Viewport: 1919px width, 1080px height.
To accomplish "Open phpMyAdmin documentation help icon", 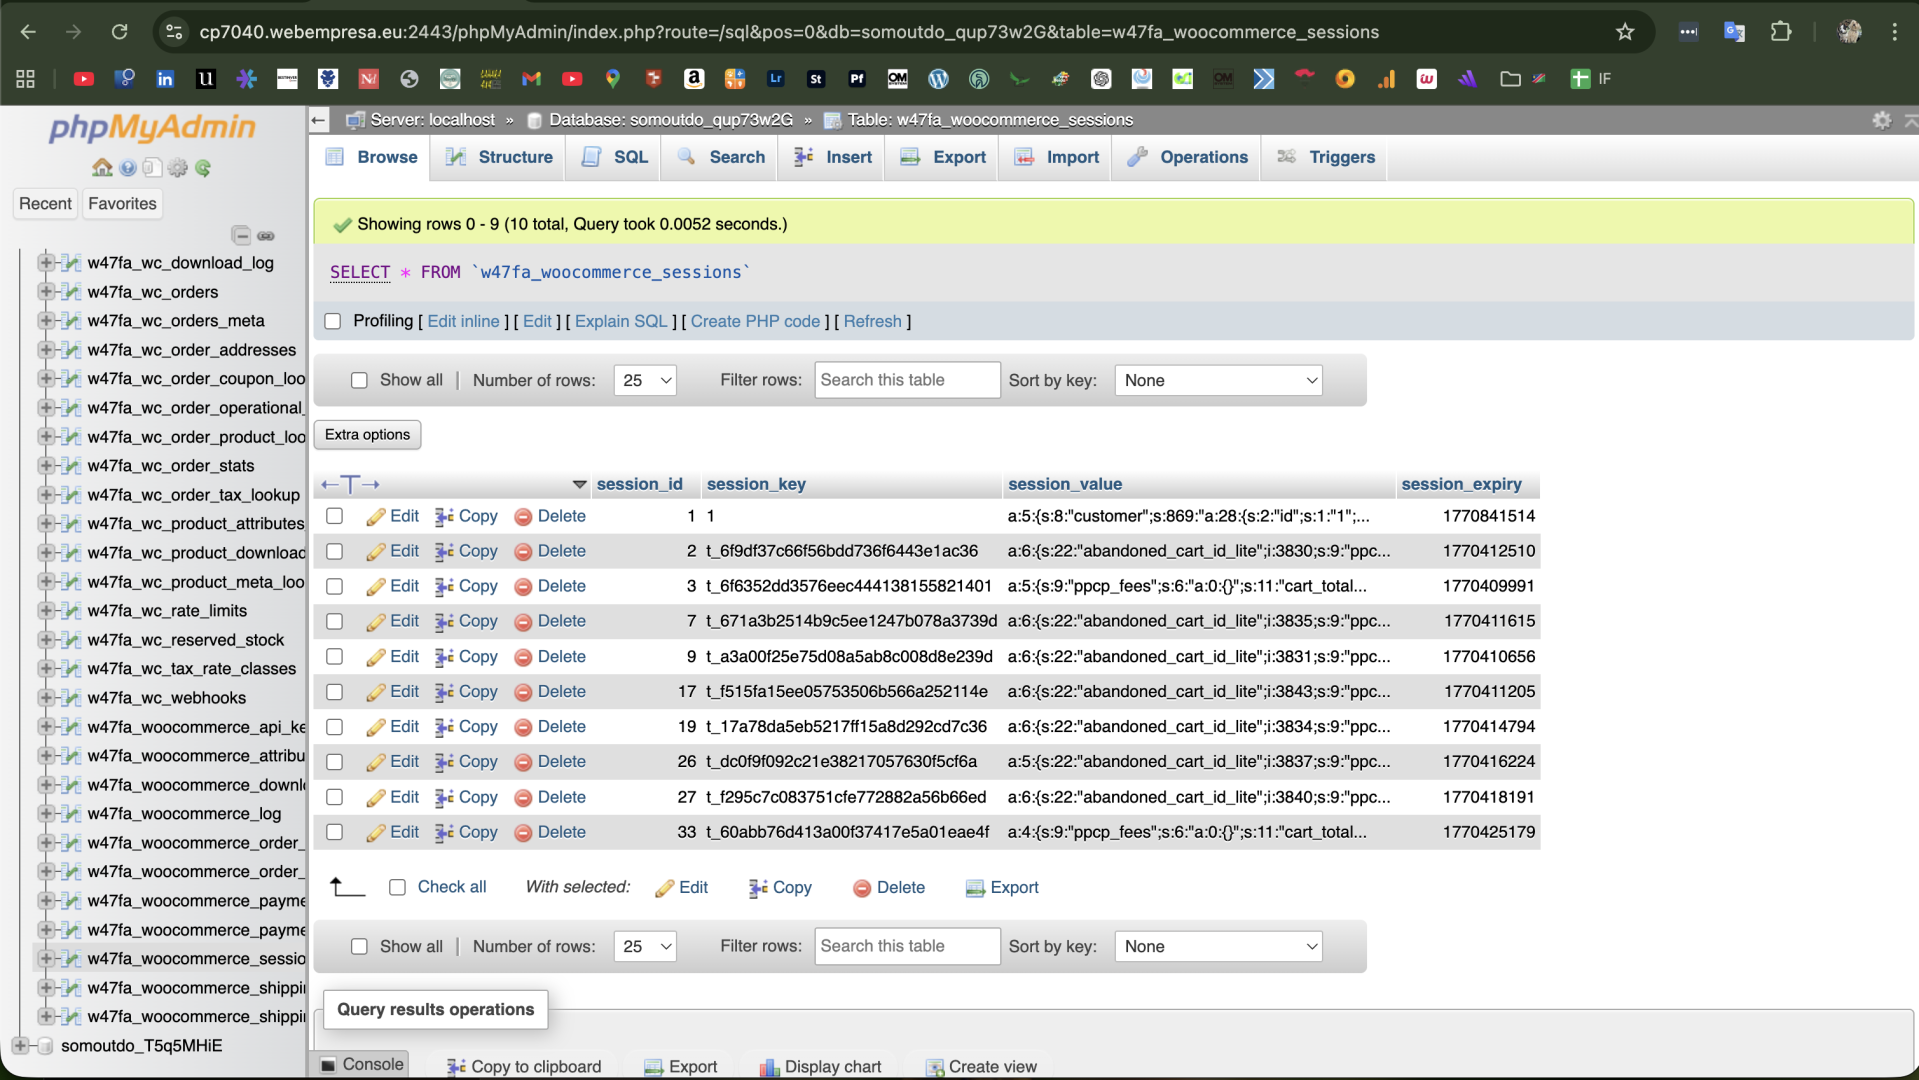I will point(127,168).
